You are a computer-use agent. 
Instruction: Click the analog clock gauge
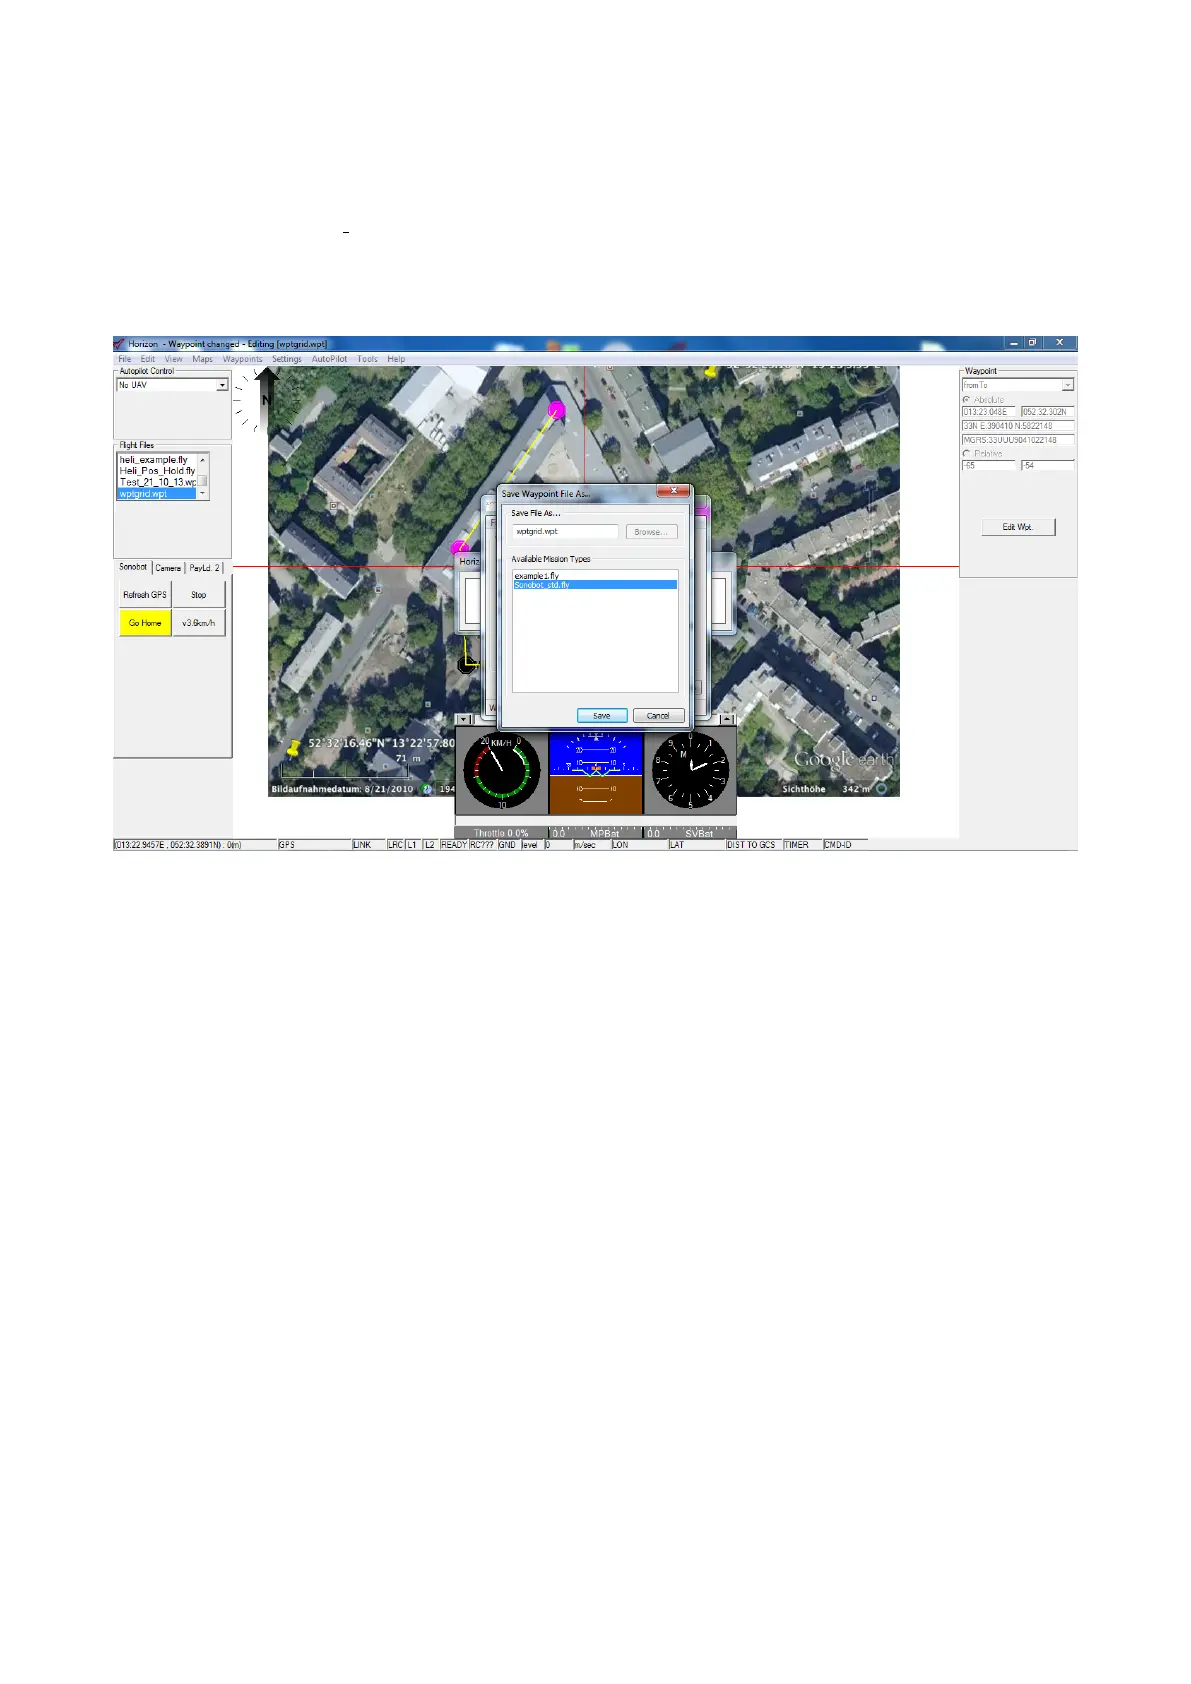[x=690, y=771]
